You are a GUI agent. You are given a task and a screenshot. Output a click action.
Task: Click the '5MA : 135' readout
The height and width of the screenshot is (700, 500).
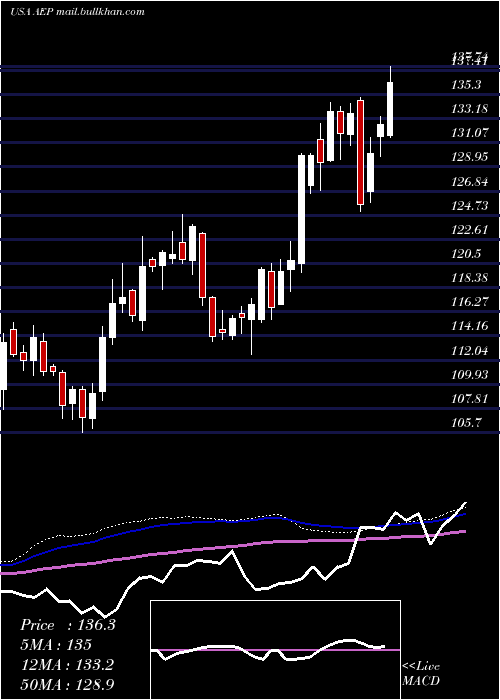point(56,645)
